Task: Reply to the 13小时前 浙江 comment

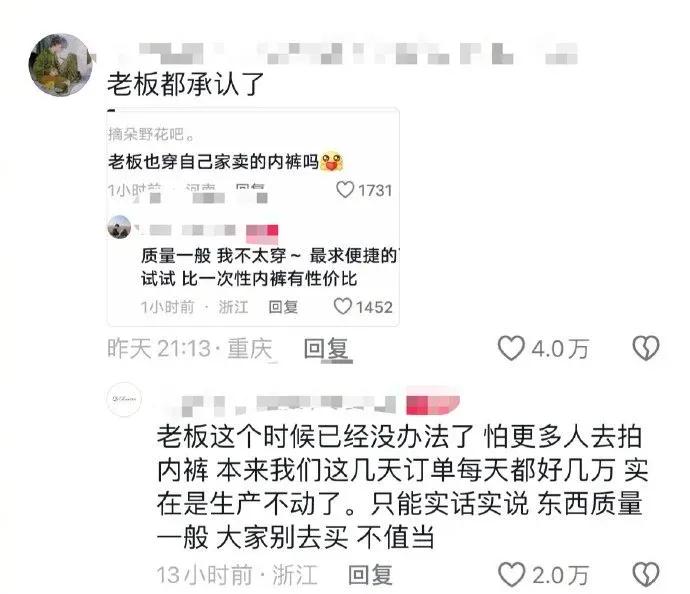Action: coord(370,575)
